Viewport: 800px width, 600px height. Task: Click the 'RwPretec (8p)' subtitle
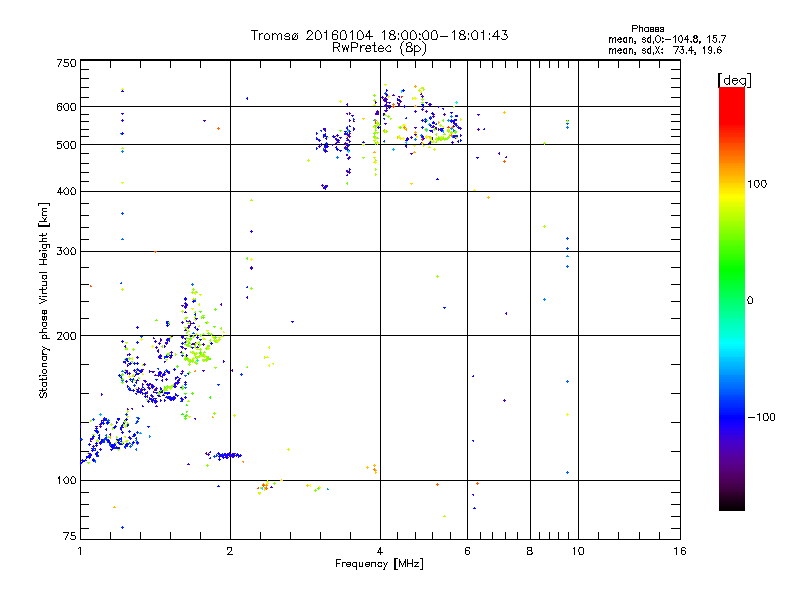(379, 48)
